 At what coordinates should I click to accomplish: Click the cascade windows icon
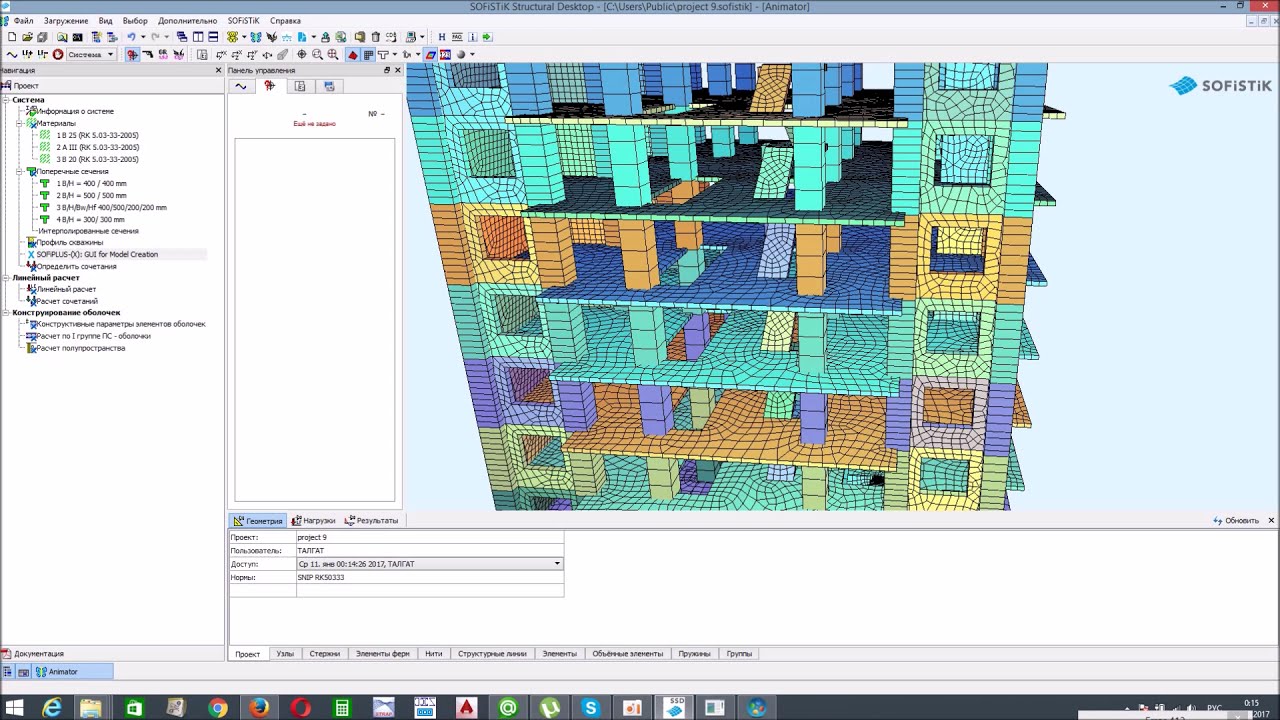[x=182, y=37]
